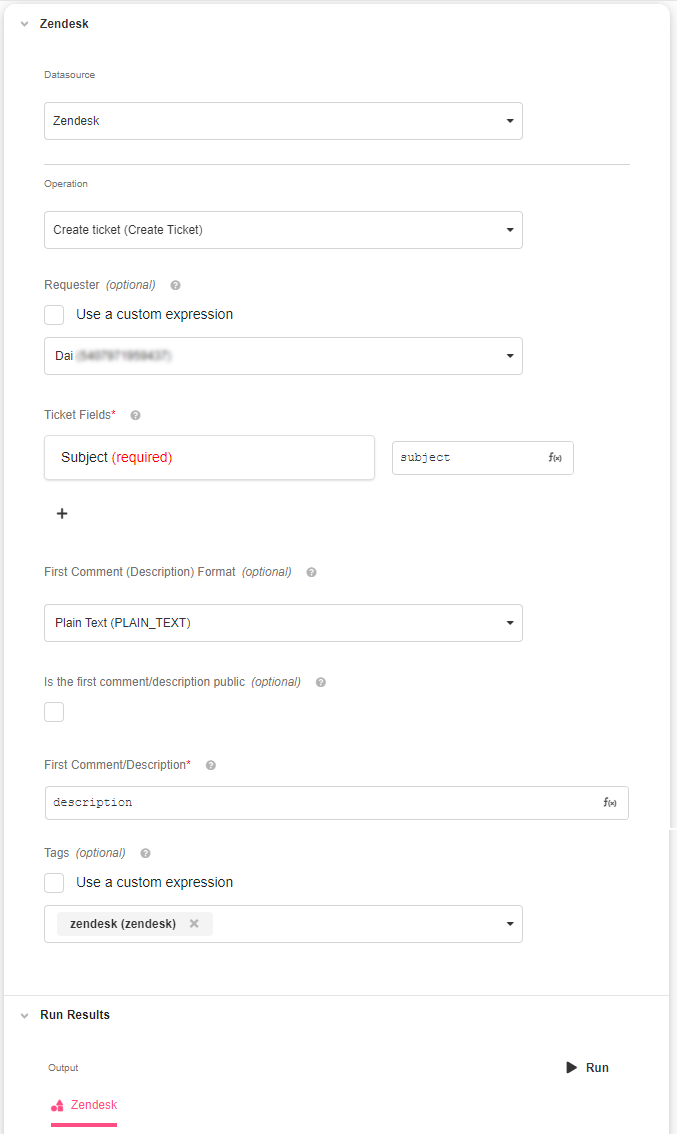Click help icon next to Tags

coord(146,854)
